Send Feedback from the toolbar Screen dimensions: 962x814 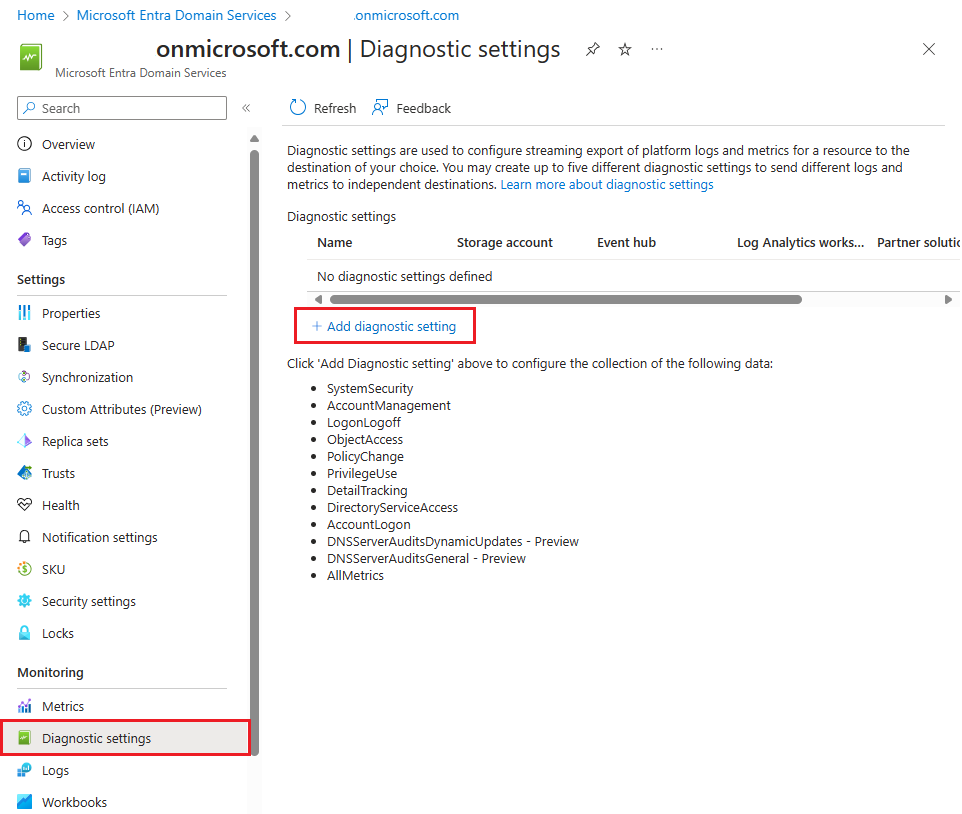click(411, 107)
